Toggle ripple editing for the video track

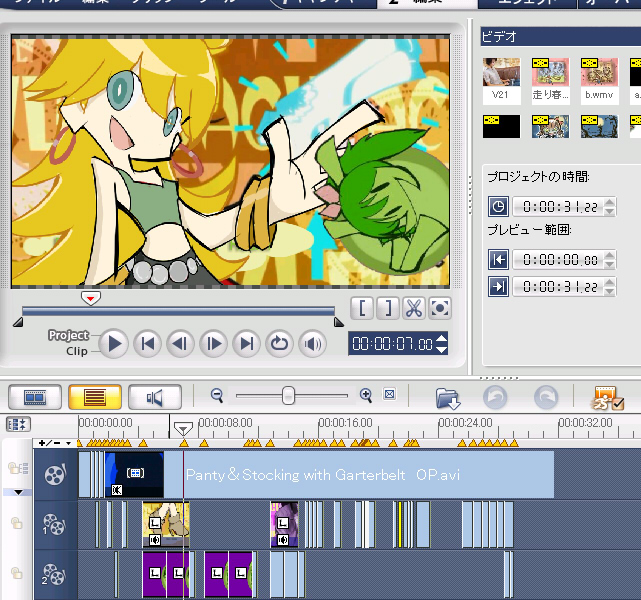(x=18, y=468)
